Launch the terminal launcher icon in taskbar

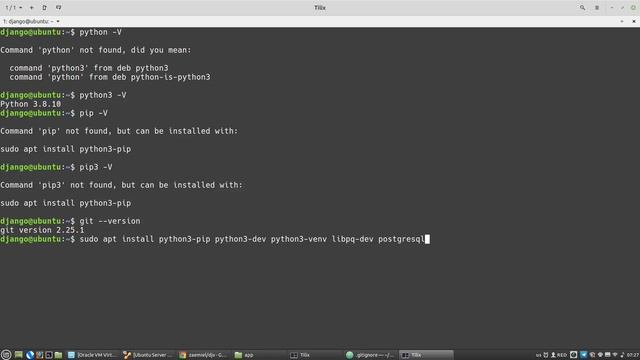pyautogui.click(x=49, y=355)
